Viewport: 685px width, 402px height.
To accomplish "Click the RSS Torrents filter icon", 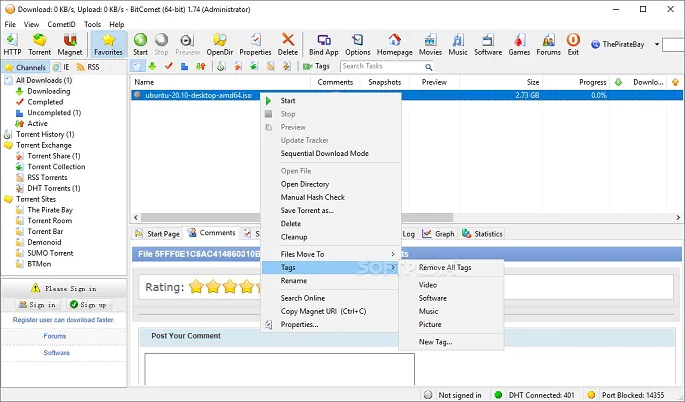I will [x=271, y=66].
